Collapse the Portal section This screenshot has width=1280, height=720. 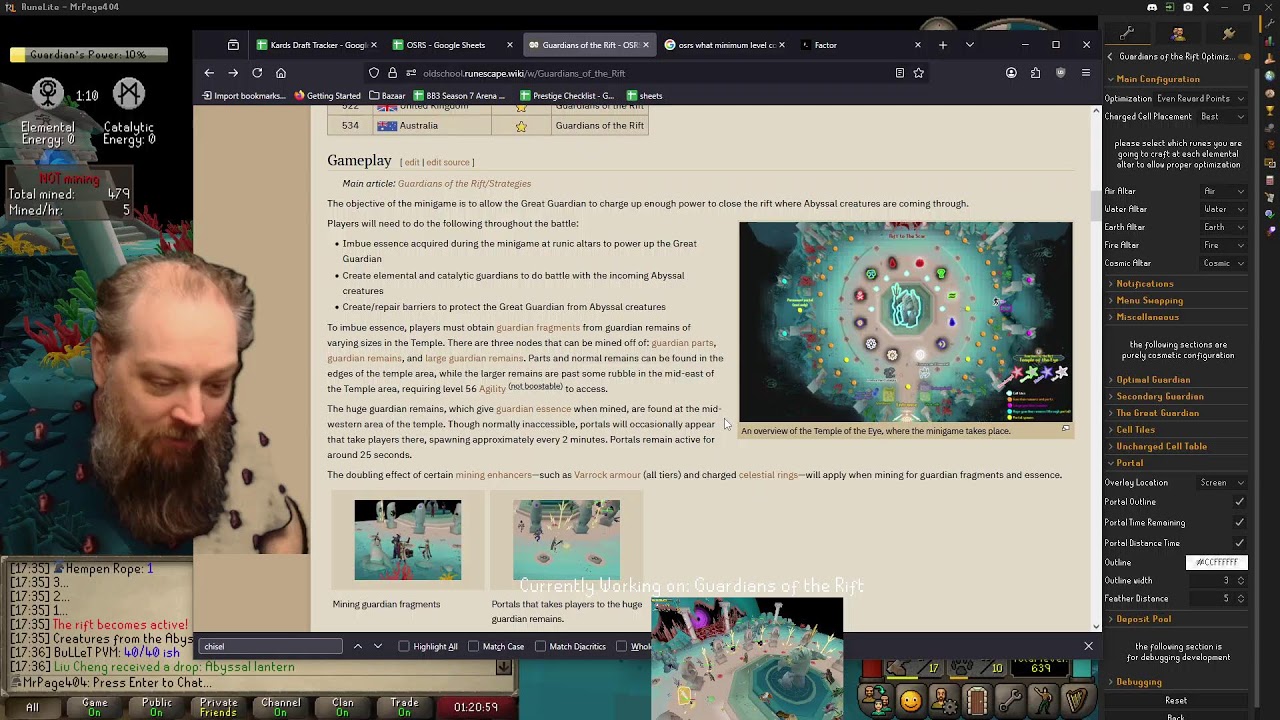[x=1129, y=463]
